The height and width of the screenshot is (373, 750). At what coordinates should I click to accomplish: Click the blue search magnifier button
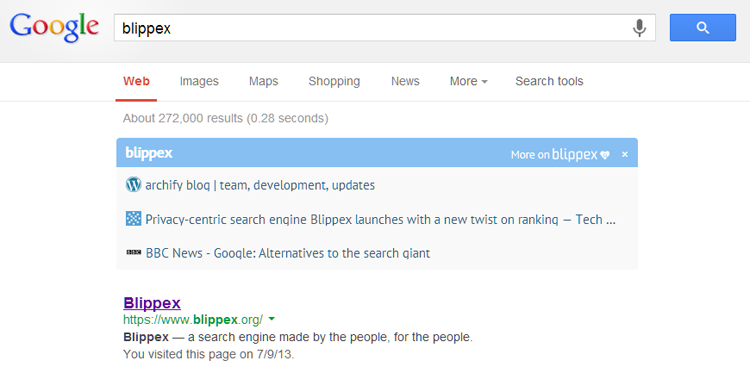[703, 28]
